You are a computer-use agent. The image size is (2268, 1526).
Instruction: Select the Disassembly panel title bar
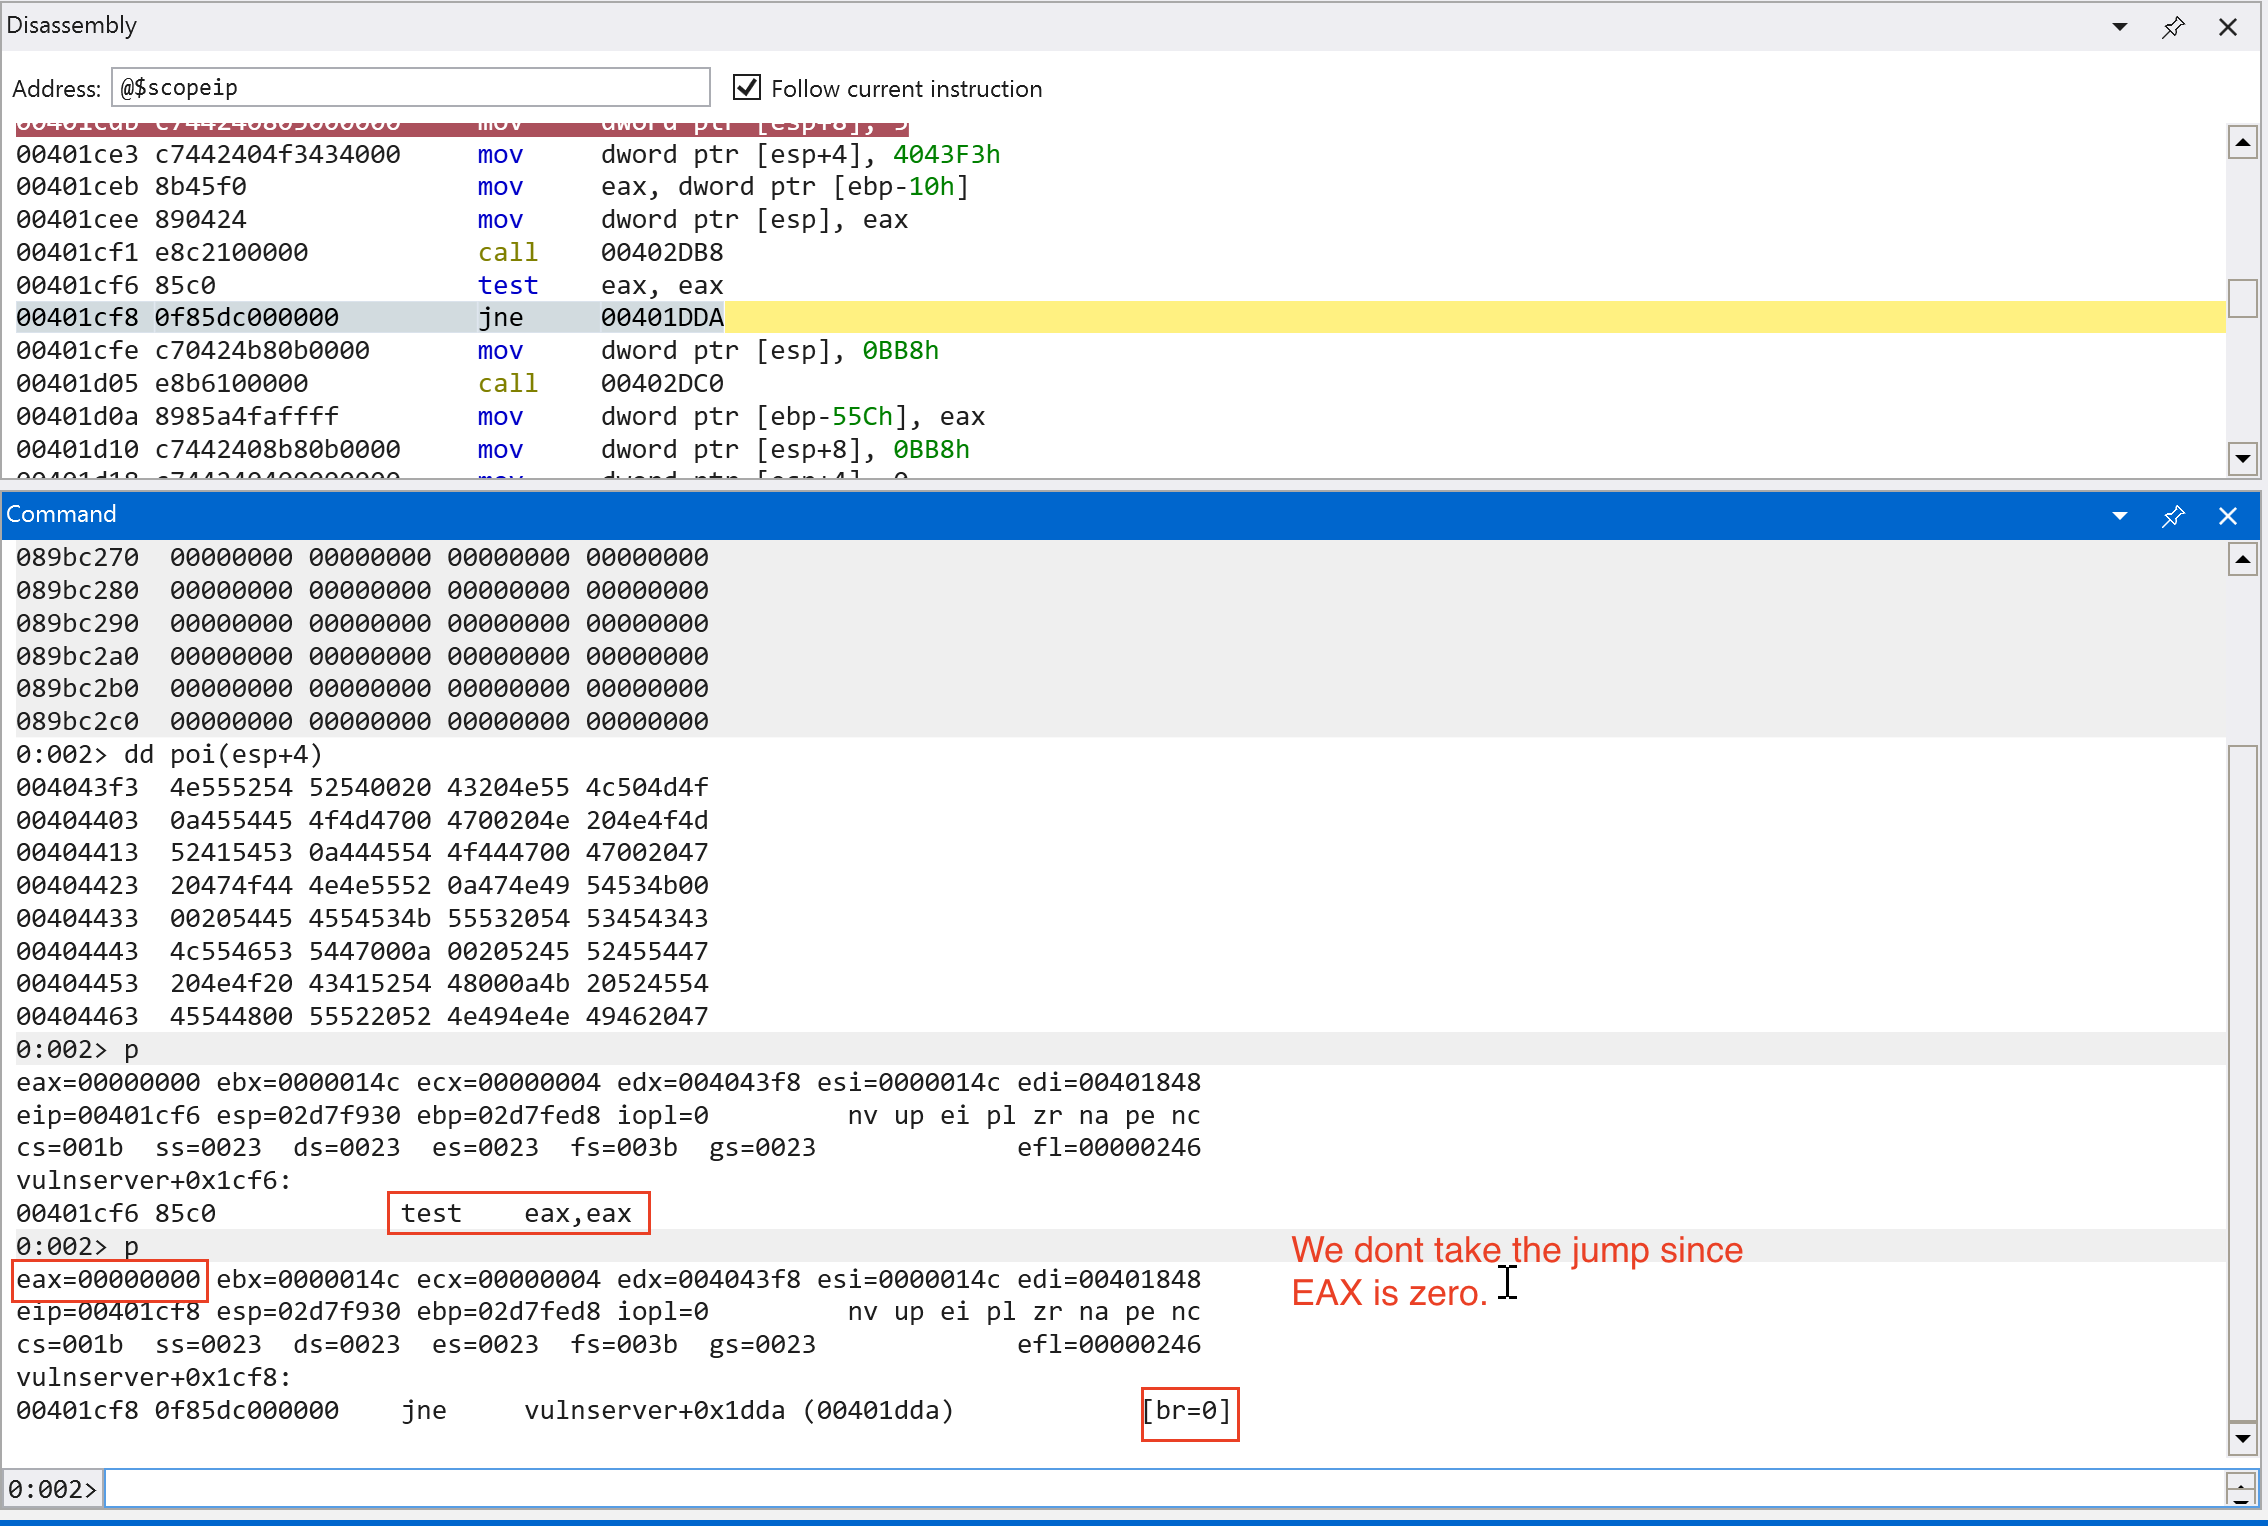coord(1000,26)
